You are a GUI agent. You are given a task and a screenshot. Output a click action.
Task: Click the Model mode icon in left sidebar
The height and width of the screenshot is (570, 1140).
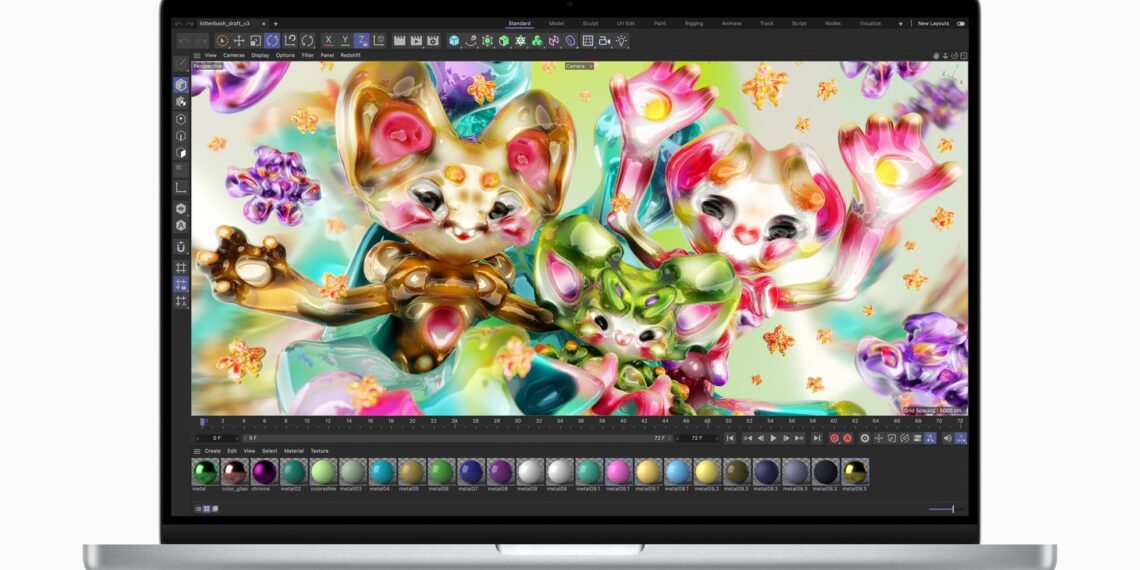[181, 85]
